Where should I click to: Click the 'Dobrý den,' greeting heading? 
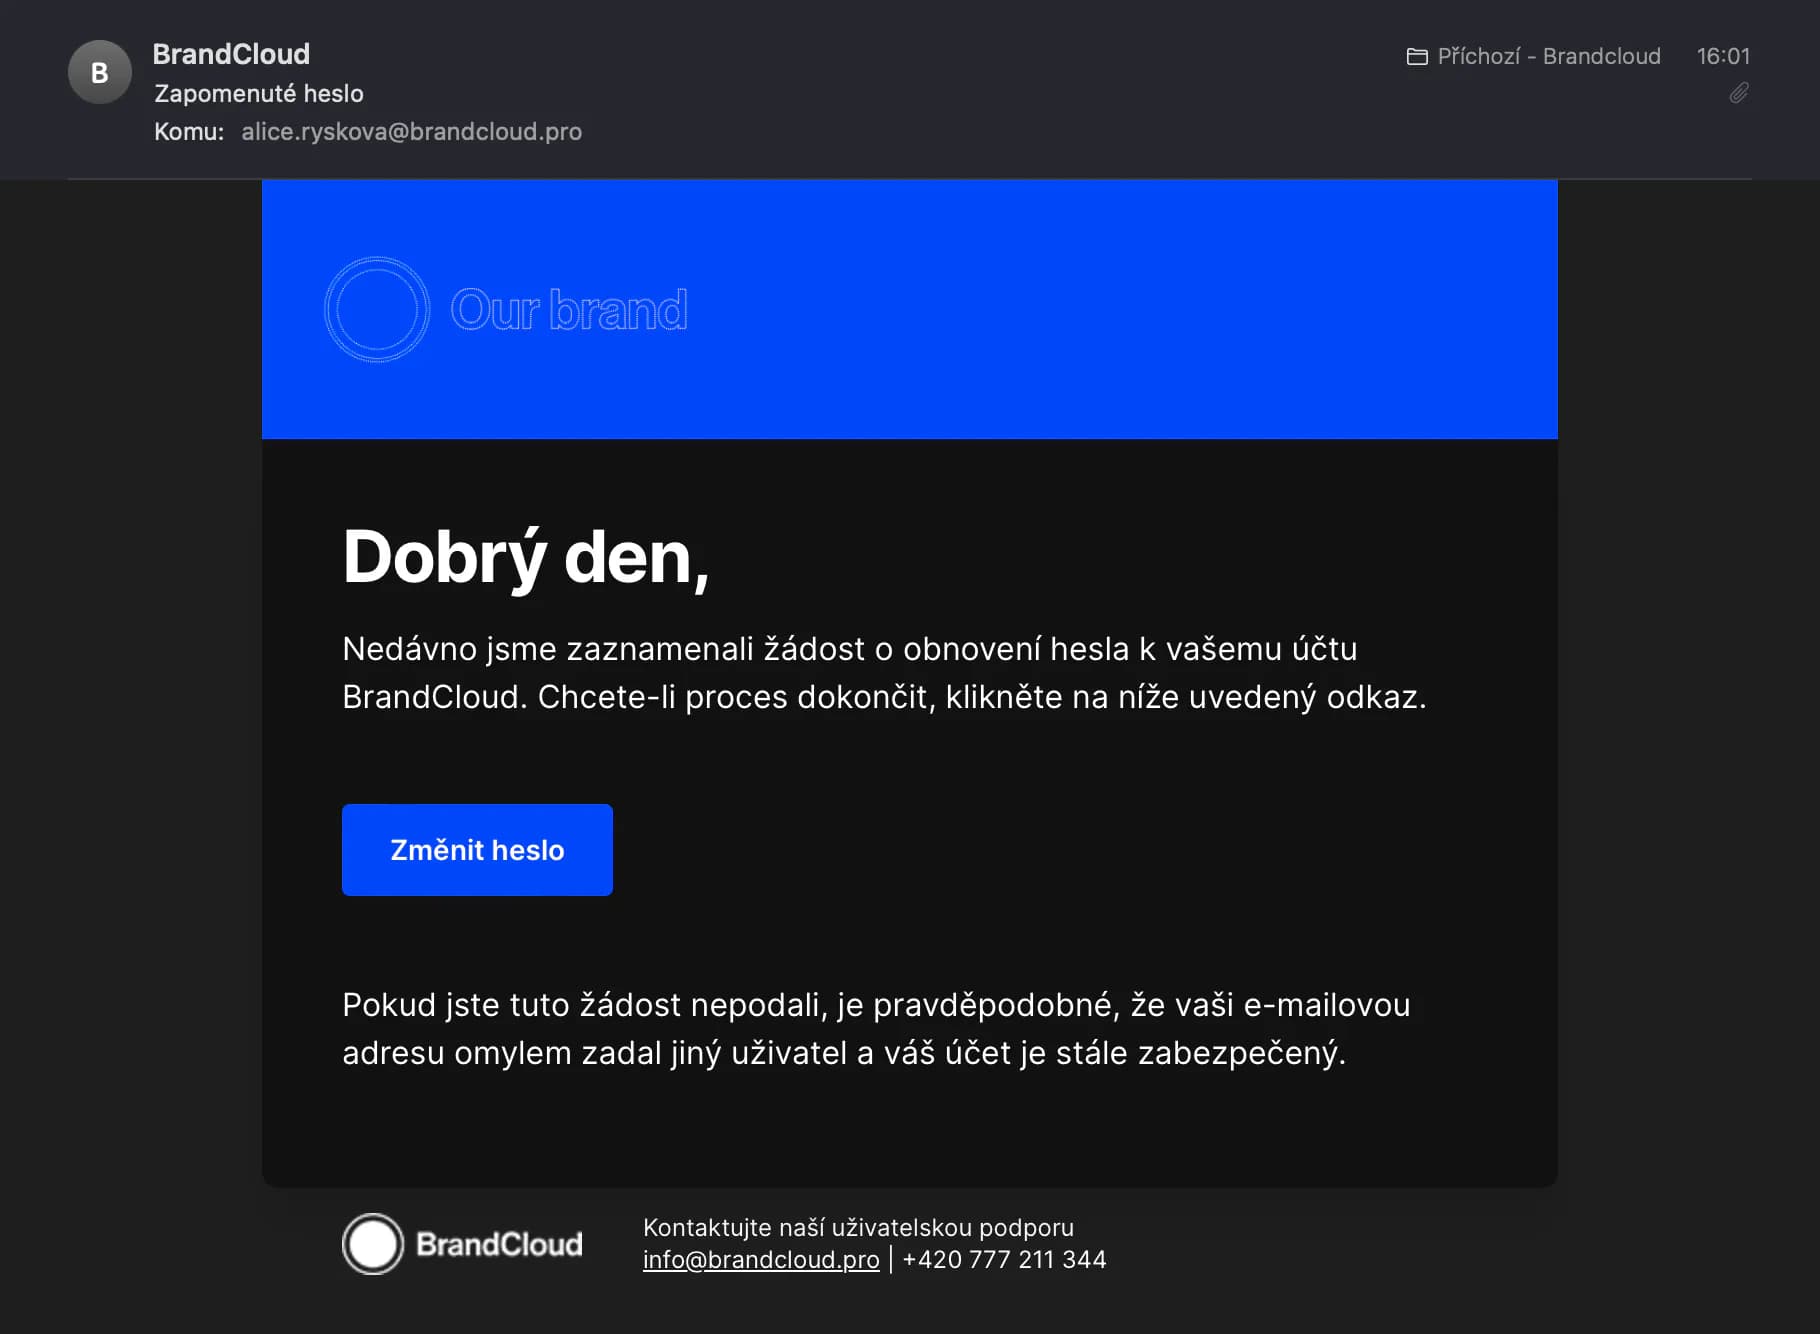point(525,557)
